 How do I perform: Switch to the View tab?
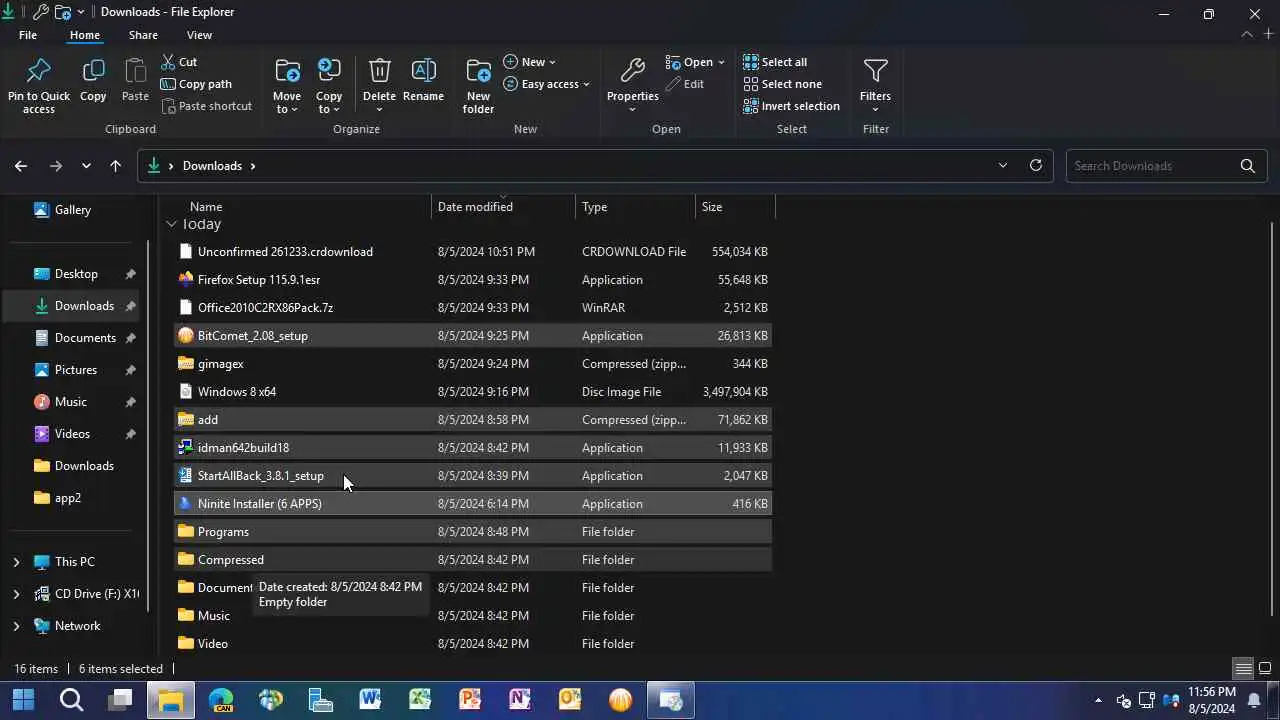point(199,35)
